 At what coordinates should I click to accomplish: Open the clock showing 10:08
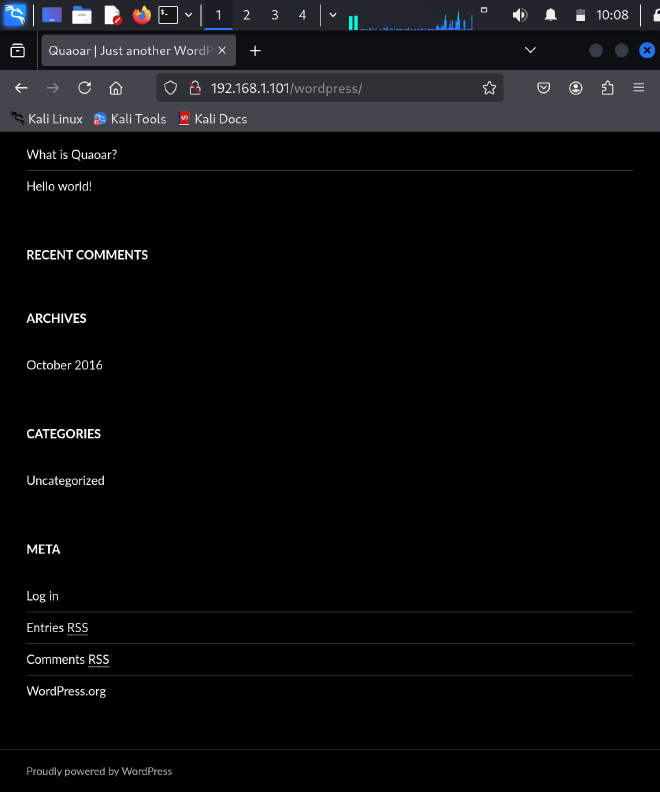point(612,15)
